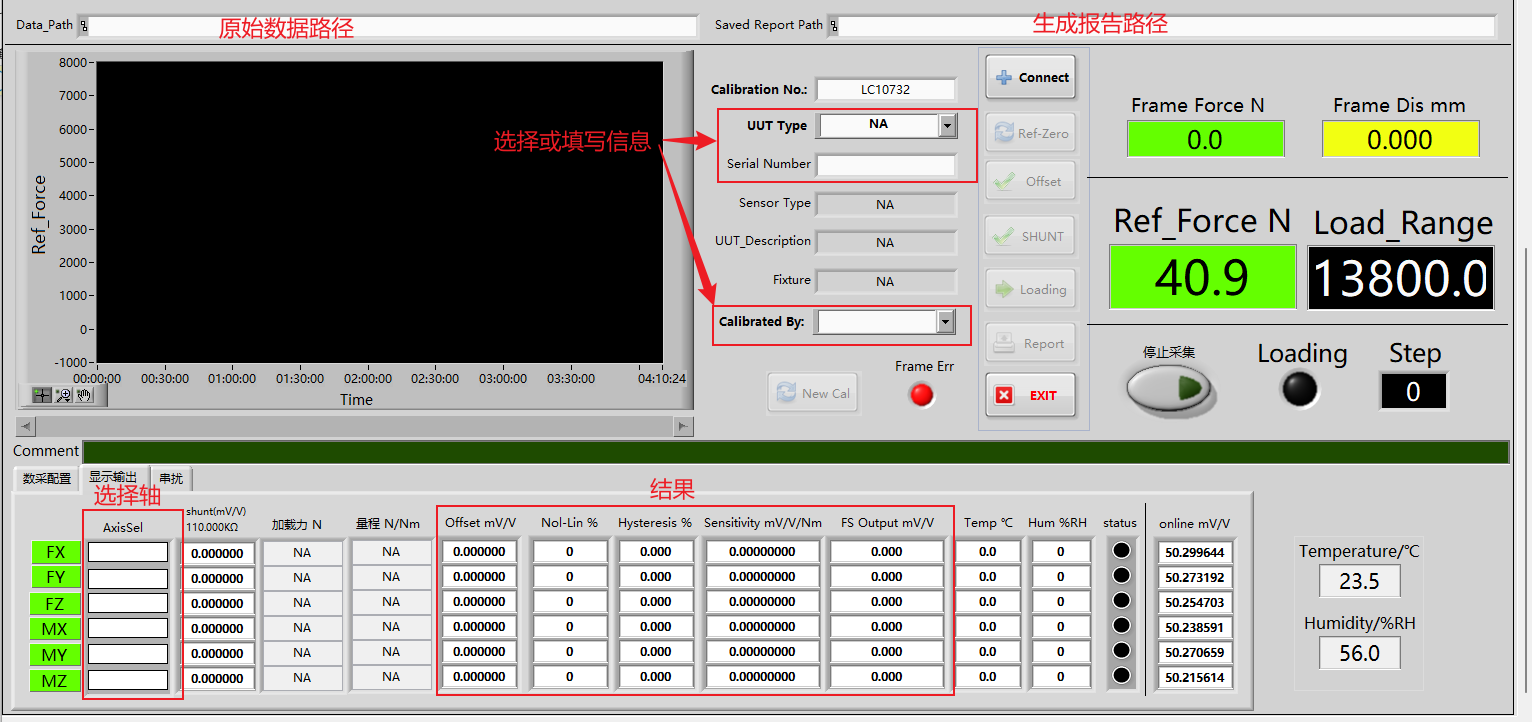Click the browse icon beside Saved Report Path
The image size is (1535, 724).
833,25
